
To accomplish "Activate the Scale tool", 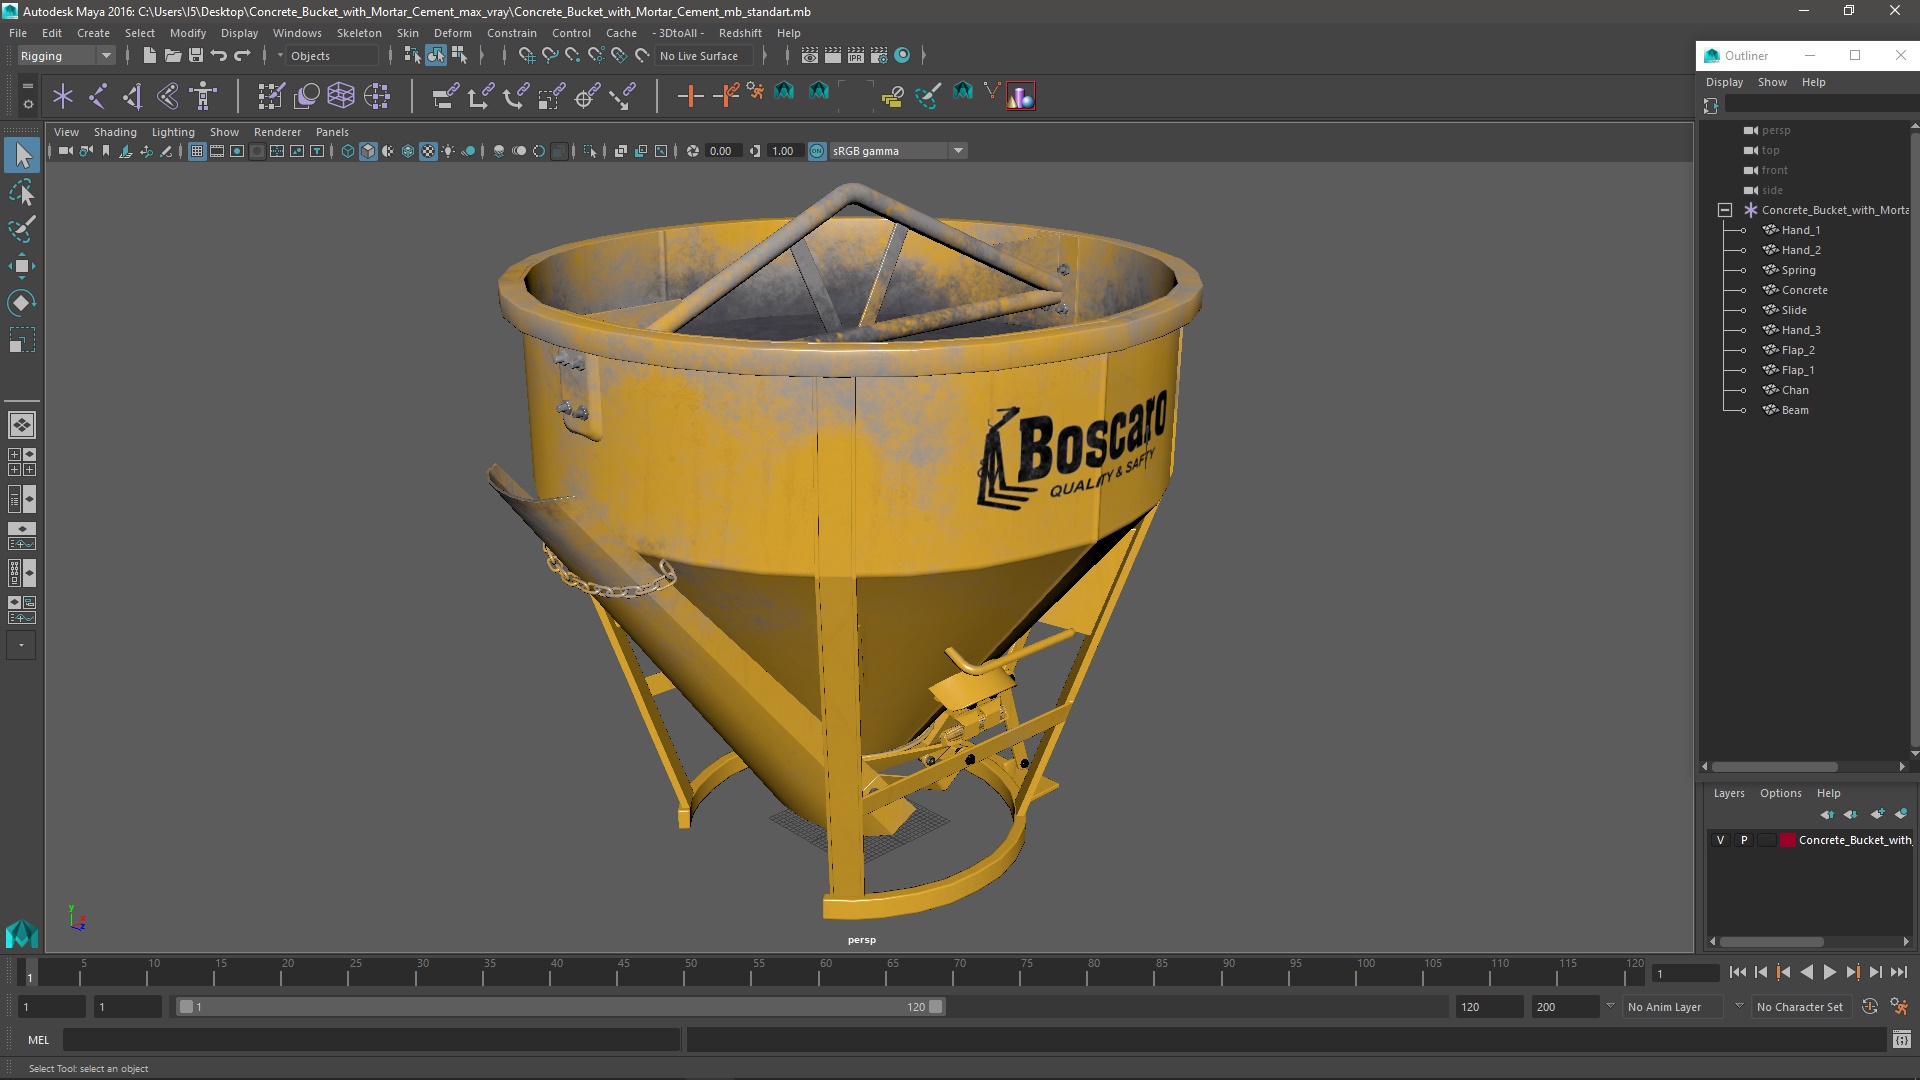I will click(x=22, y=341).
